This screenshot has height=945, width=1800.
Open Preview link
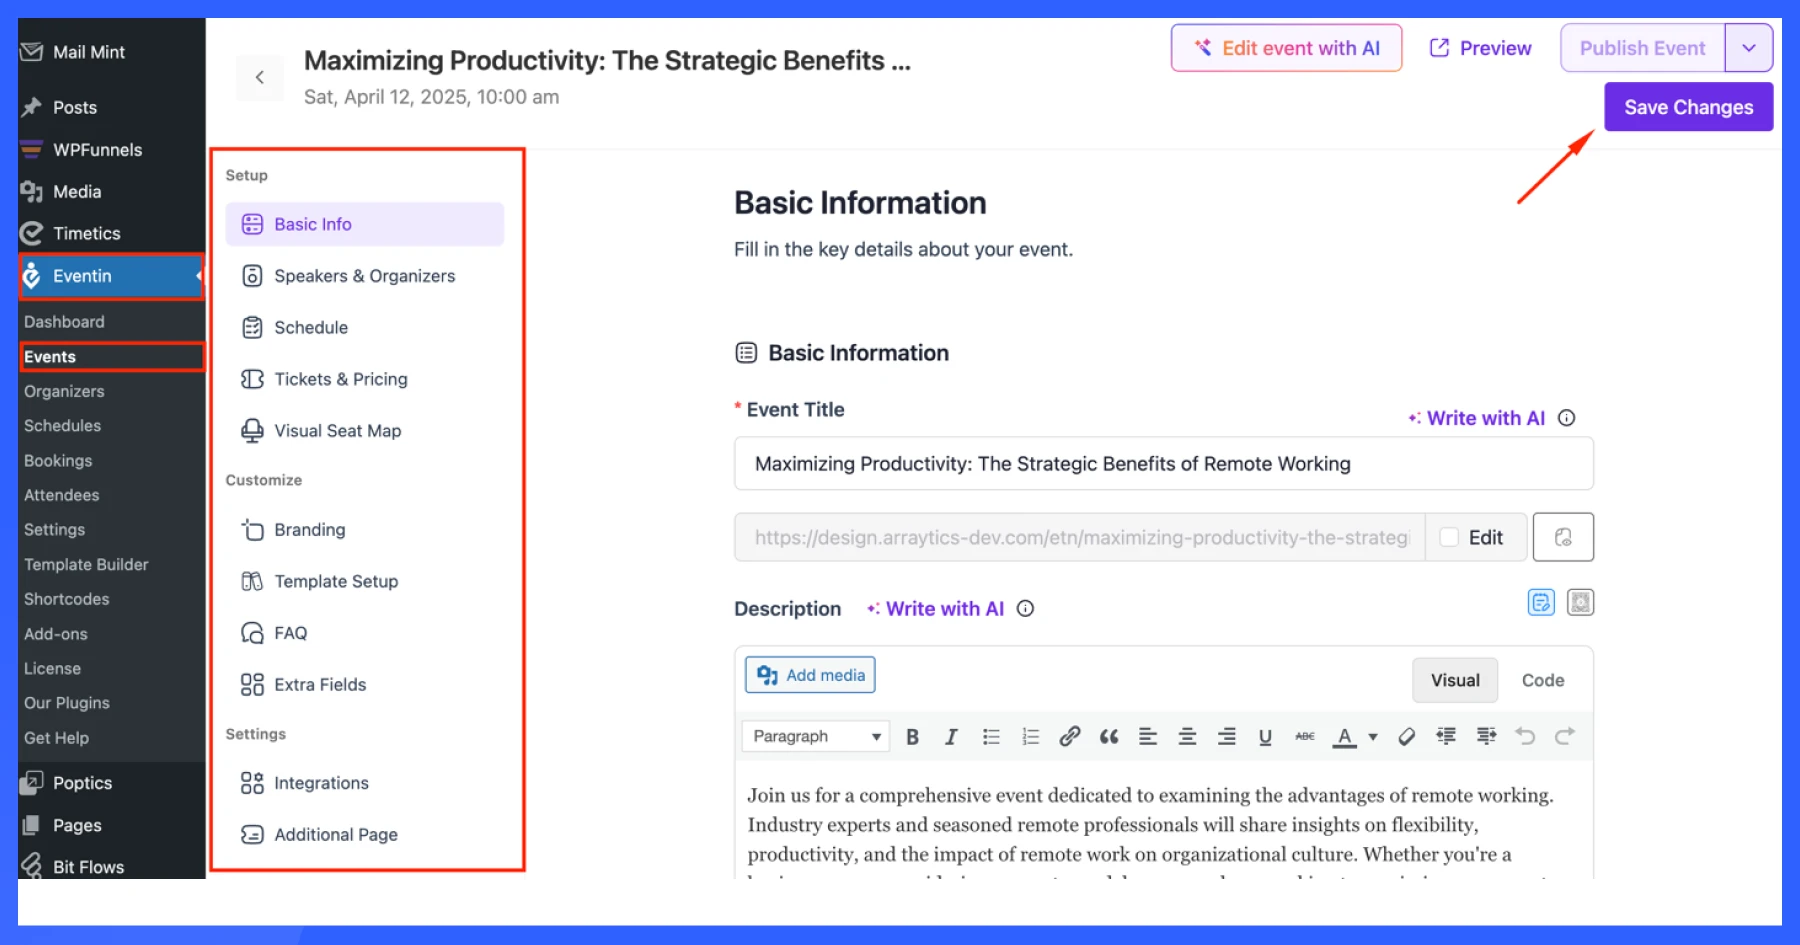coord(1481,48)
